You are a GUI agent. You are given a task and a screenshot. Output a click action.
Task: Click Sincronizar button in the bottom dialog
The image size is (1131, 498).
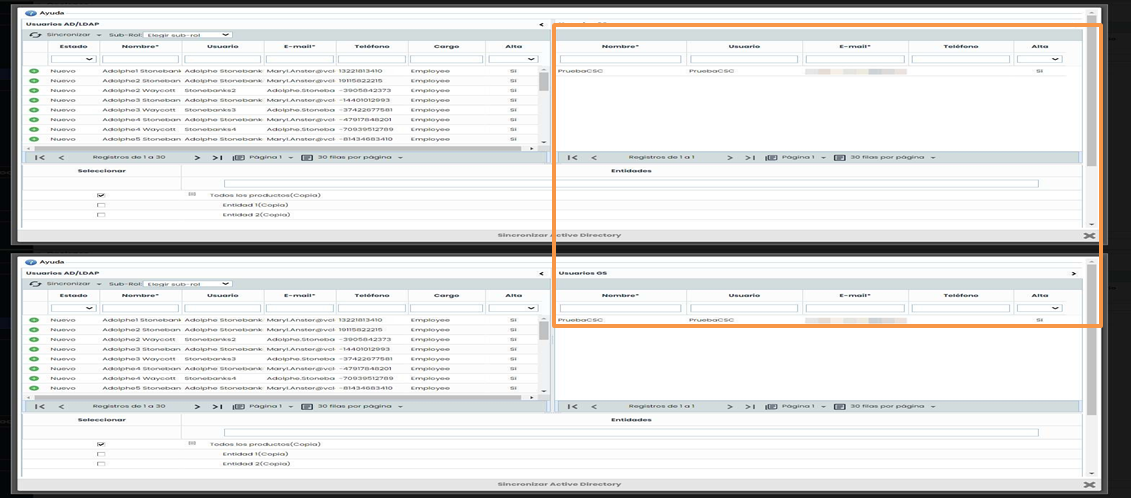tap(64, 284)
